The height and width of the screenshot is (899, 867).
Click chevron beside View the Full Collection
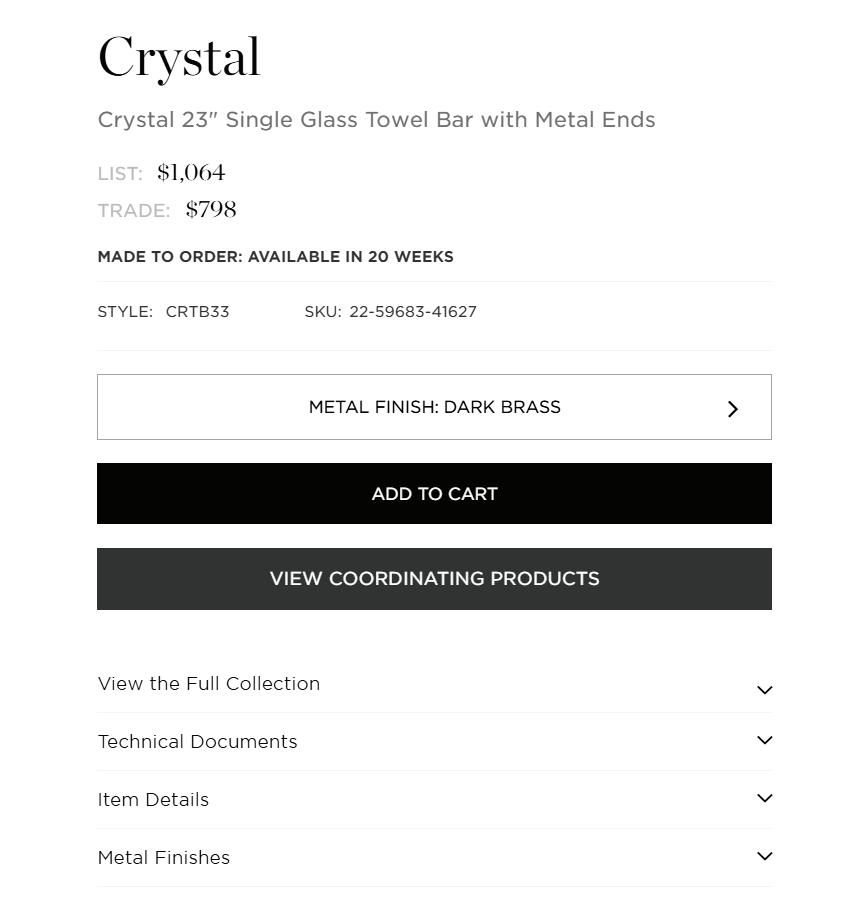[x=765, y=690]
